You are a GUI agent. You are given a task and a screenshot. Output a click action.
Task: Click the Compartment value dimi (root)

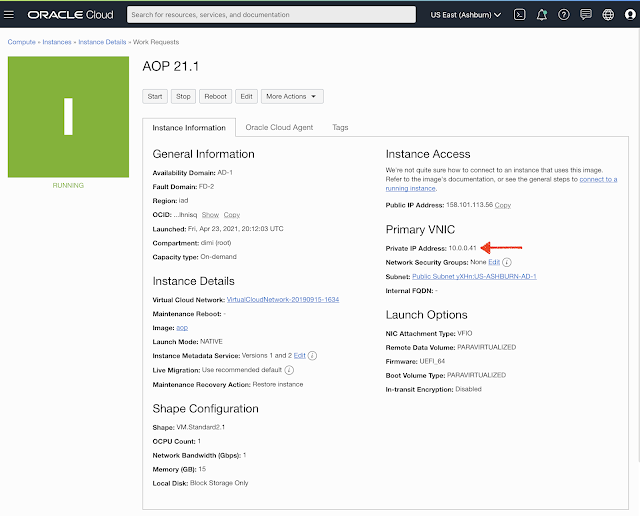tap(216, 243)
